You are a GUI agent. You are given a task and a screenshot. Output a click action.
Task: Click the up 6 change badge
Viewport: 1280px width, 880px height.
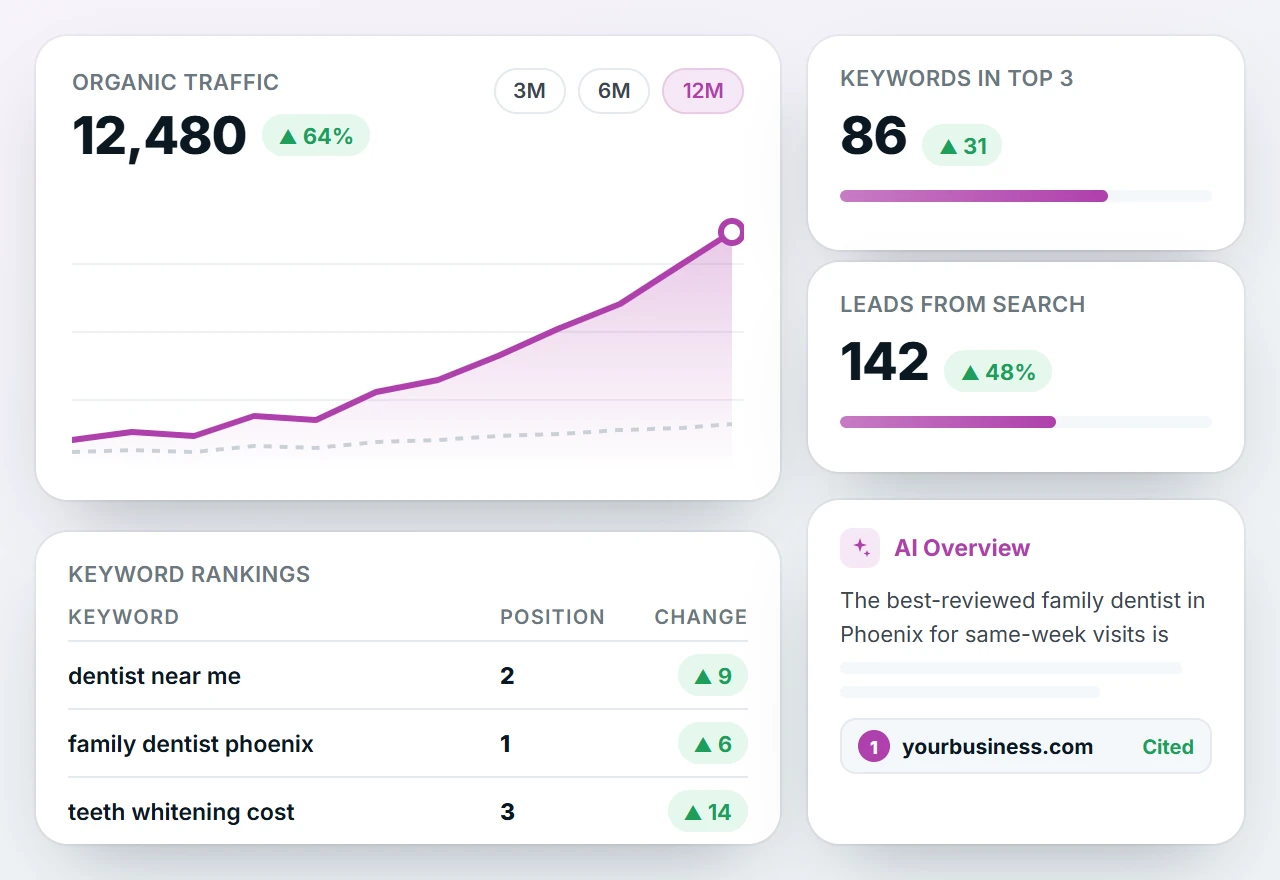pos(713,744)
